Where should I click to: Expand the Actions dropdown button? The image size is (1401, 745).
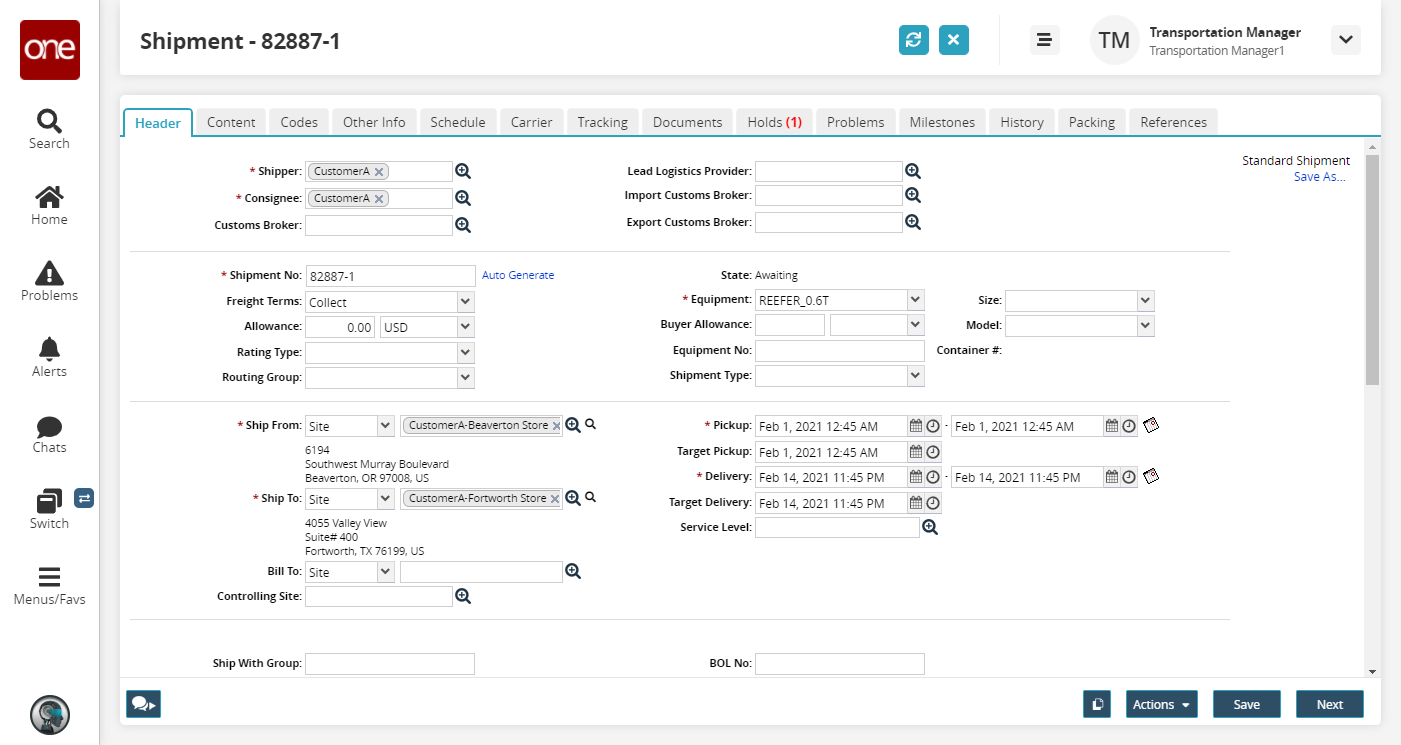point(1161,704)
